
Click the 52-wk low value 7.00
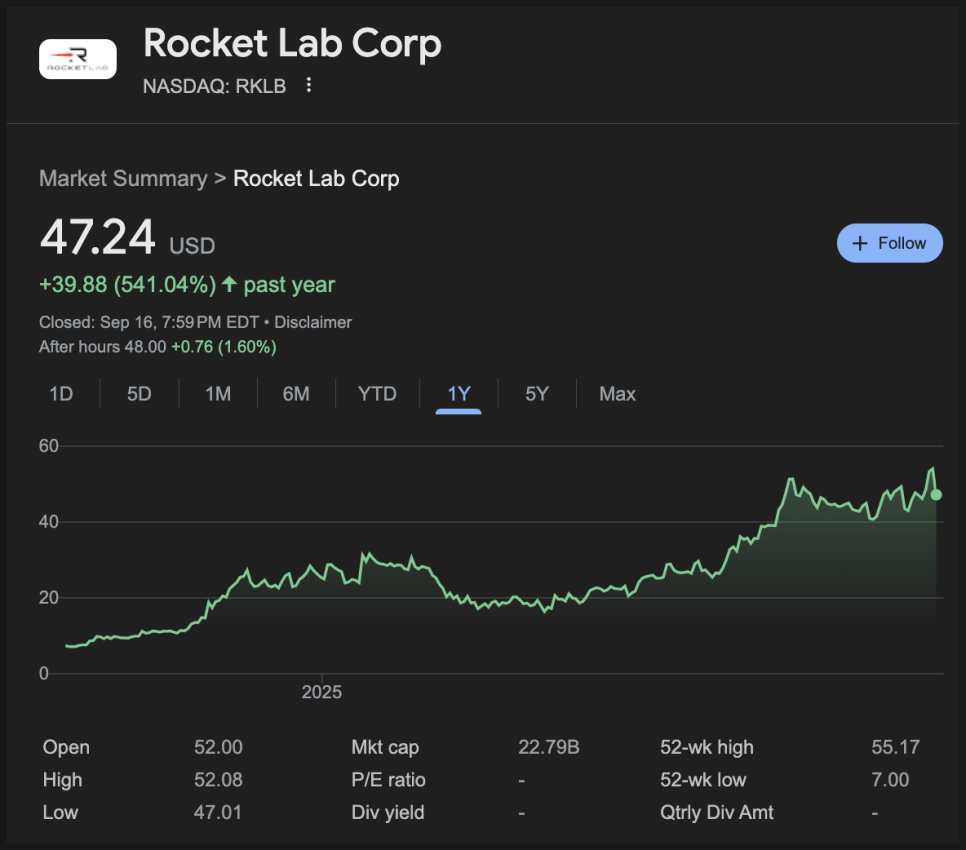(x=890, y=780)
